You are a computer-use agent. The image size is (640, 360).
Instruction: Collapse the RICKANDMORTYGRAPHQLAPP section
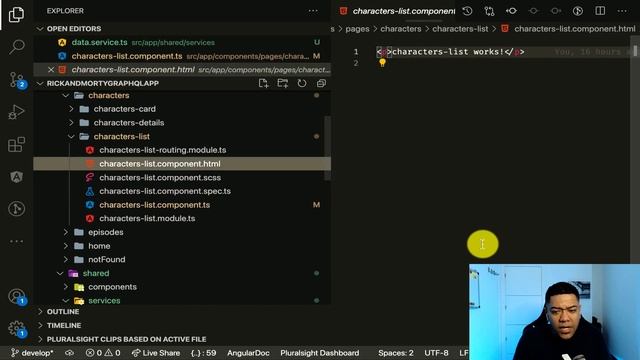[40, 83]
